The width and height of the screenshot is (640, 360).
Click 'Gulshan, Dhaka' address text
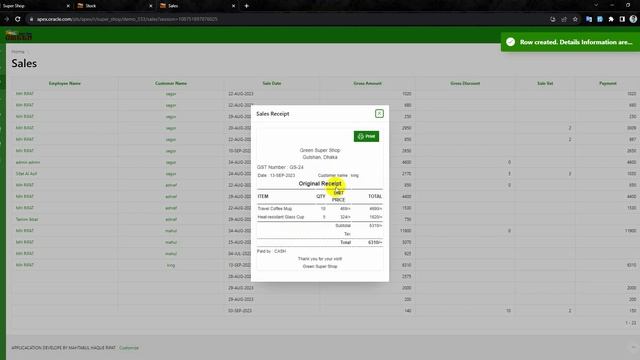pos(320,157)
